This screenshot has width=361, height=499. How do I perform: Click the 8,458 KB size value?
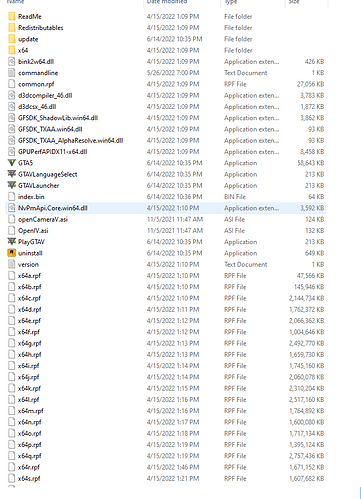[x=312, y=152]
